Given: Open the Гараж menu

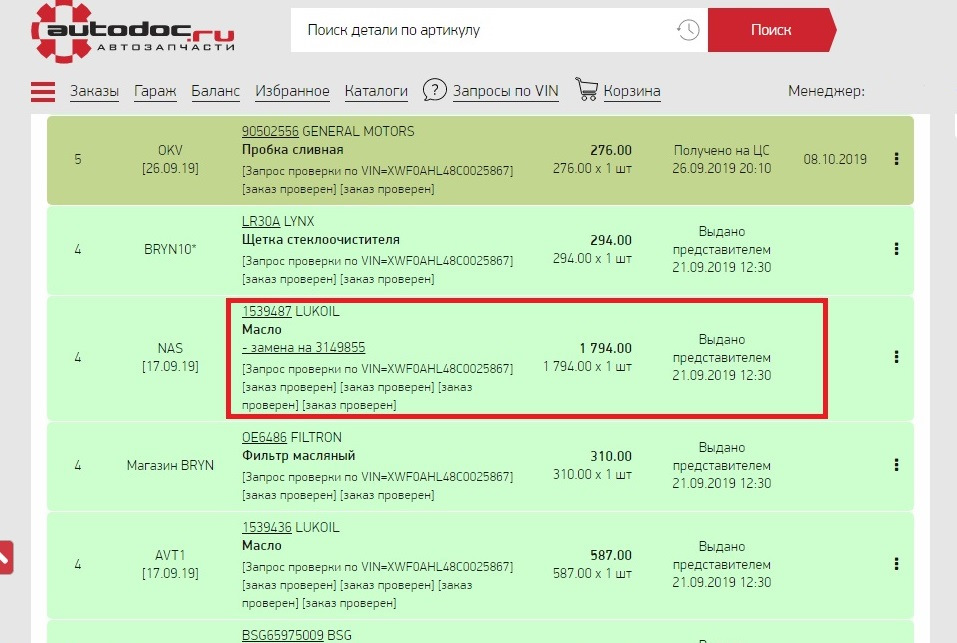Looking at the screenshot, I should [155, 91].
